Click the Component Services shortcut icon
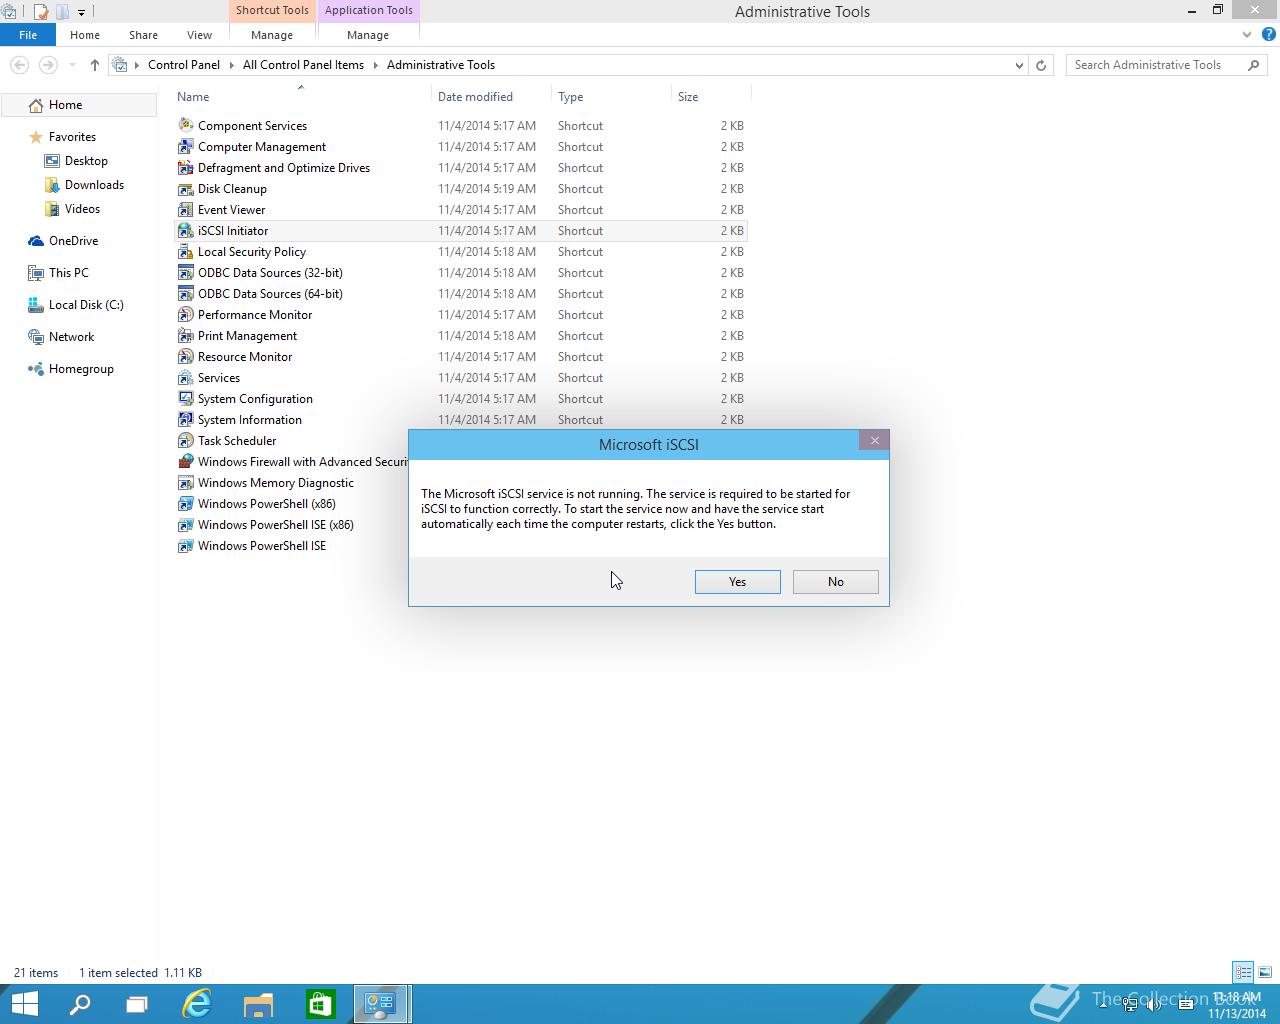 (x=185, y=125)
